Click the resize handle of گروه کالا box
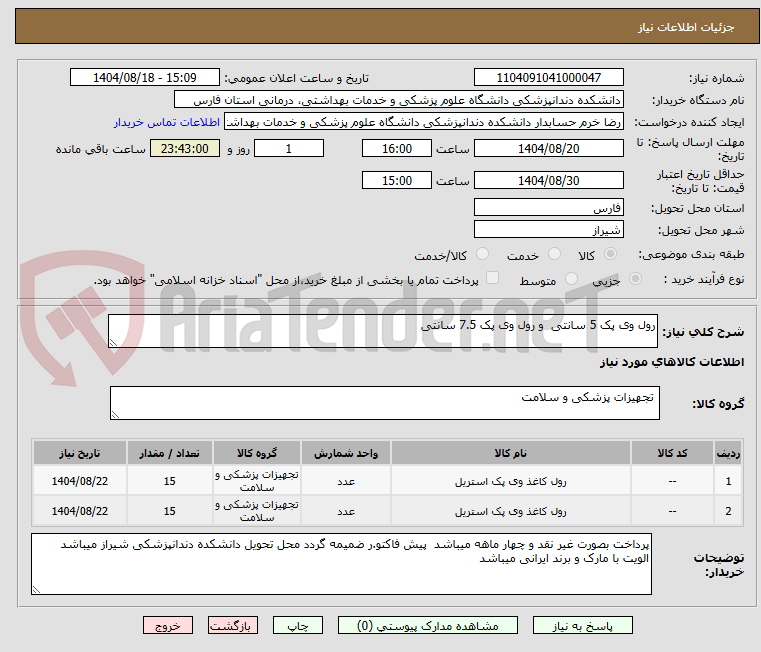Viewport: 761px width, 652px height. 115,415
